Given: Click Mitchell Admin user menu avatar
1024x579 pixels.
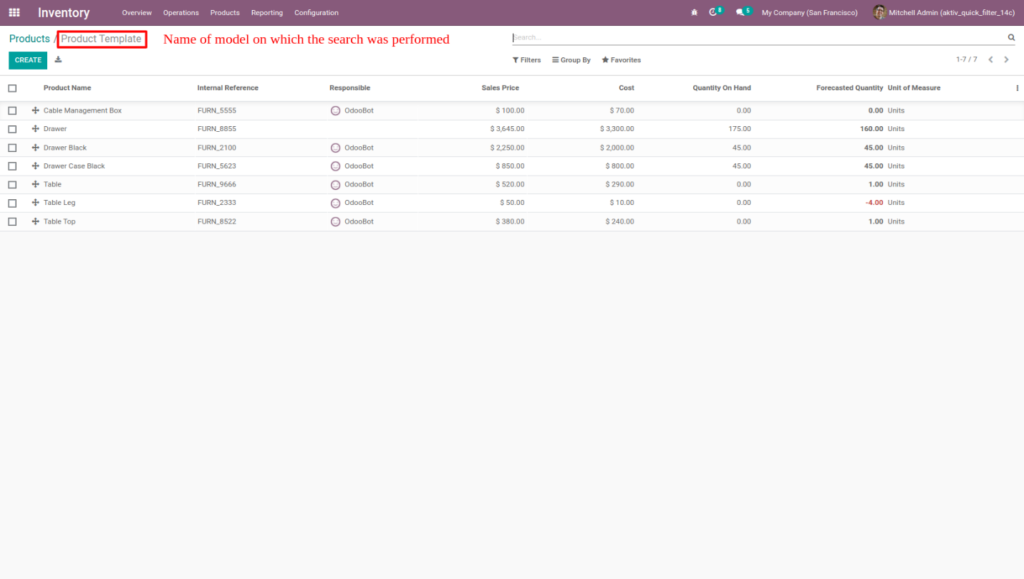Looking at the screenshot, I should coord(879,12).
